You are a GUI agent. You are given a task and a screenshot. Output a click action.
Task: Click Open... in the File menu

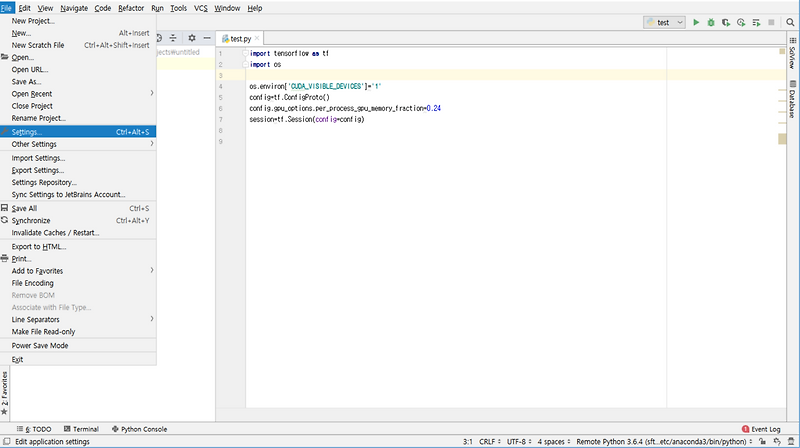[78, 58]
